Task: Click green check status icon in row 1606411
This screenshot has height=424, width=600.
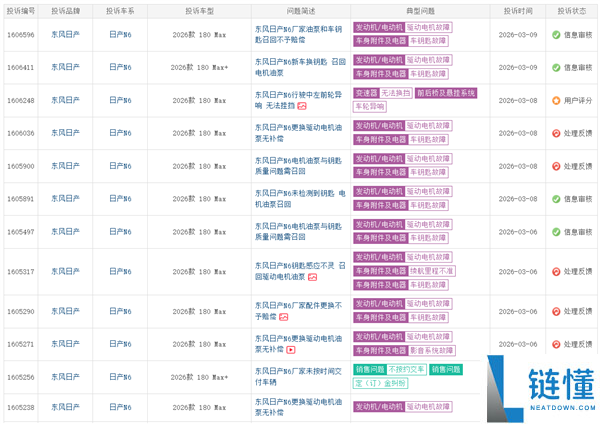Action: click(x=556, y=68)
